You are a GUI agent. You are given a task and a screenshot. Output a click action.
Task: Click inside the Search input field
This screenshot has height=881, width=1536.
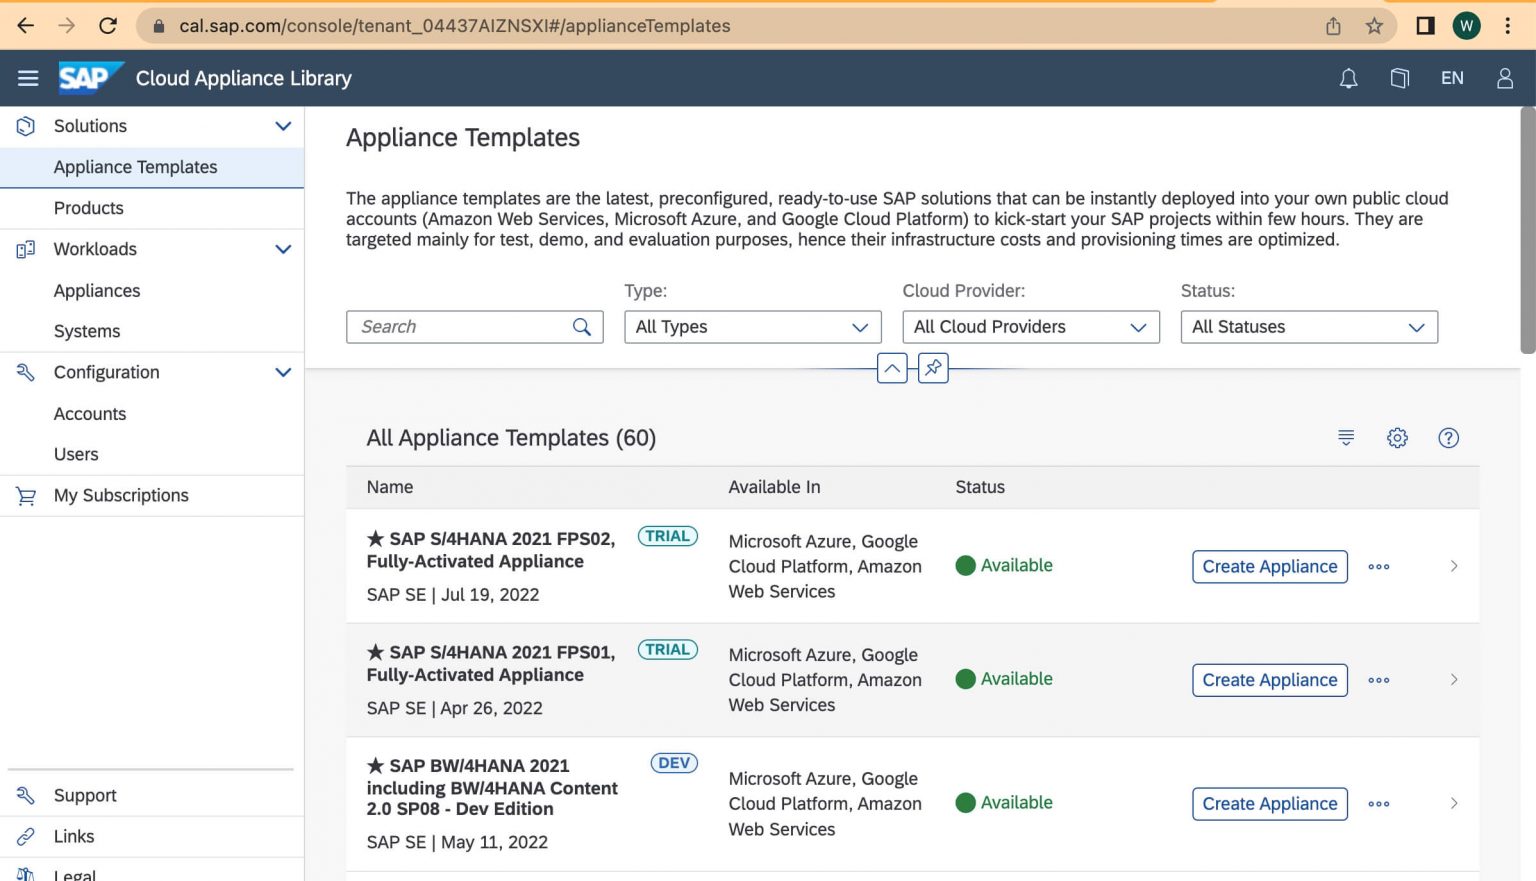click(460, 327)
